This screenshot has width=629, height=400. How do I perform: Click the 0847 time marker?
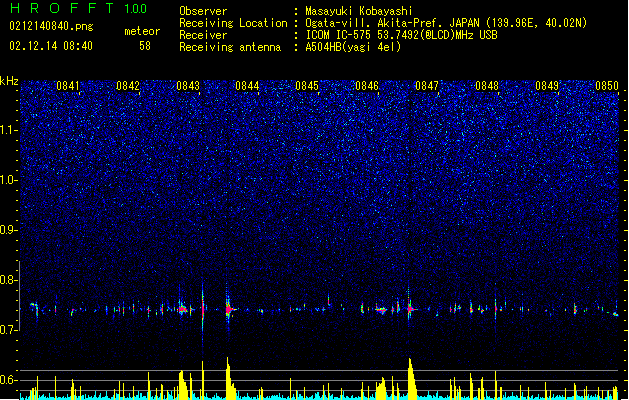[x=427, y=86]
